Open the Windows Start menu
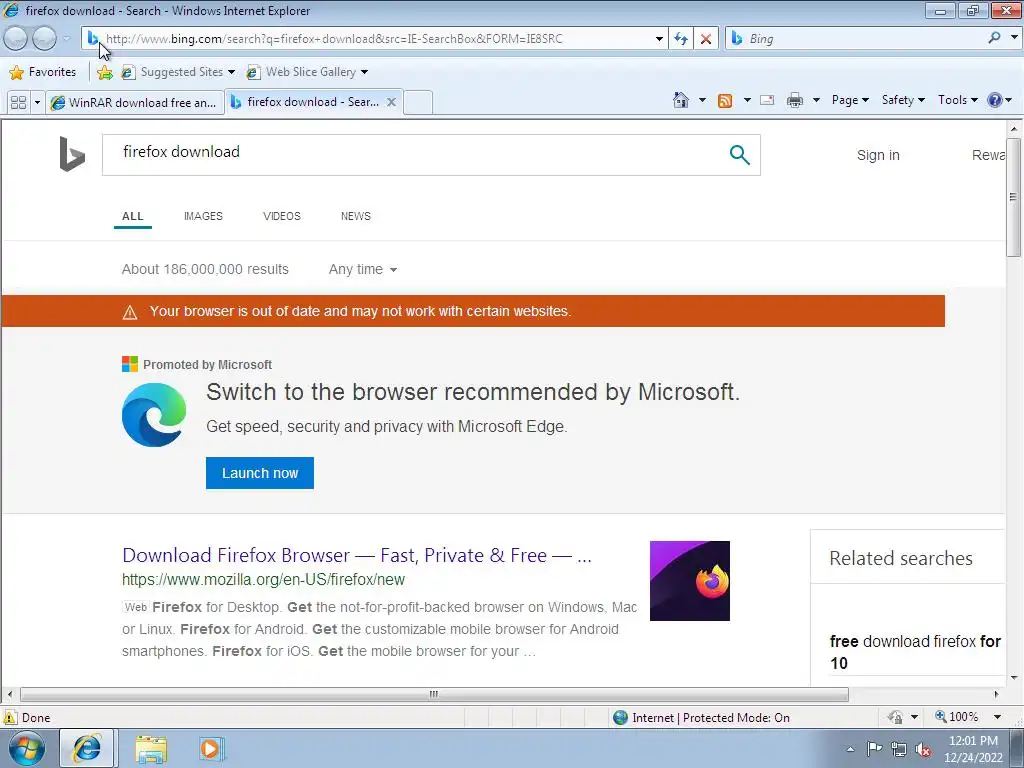This screenshot has height=768, width=1024. point(27,748)
